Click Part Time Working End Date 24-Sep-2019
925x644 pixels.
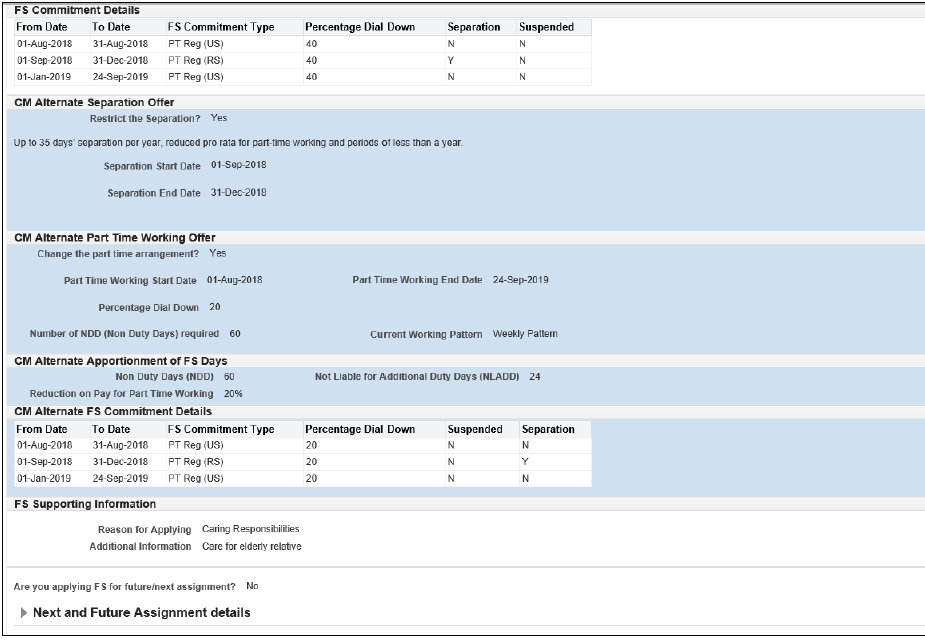520,280
